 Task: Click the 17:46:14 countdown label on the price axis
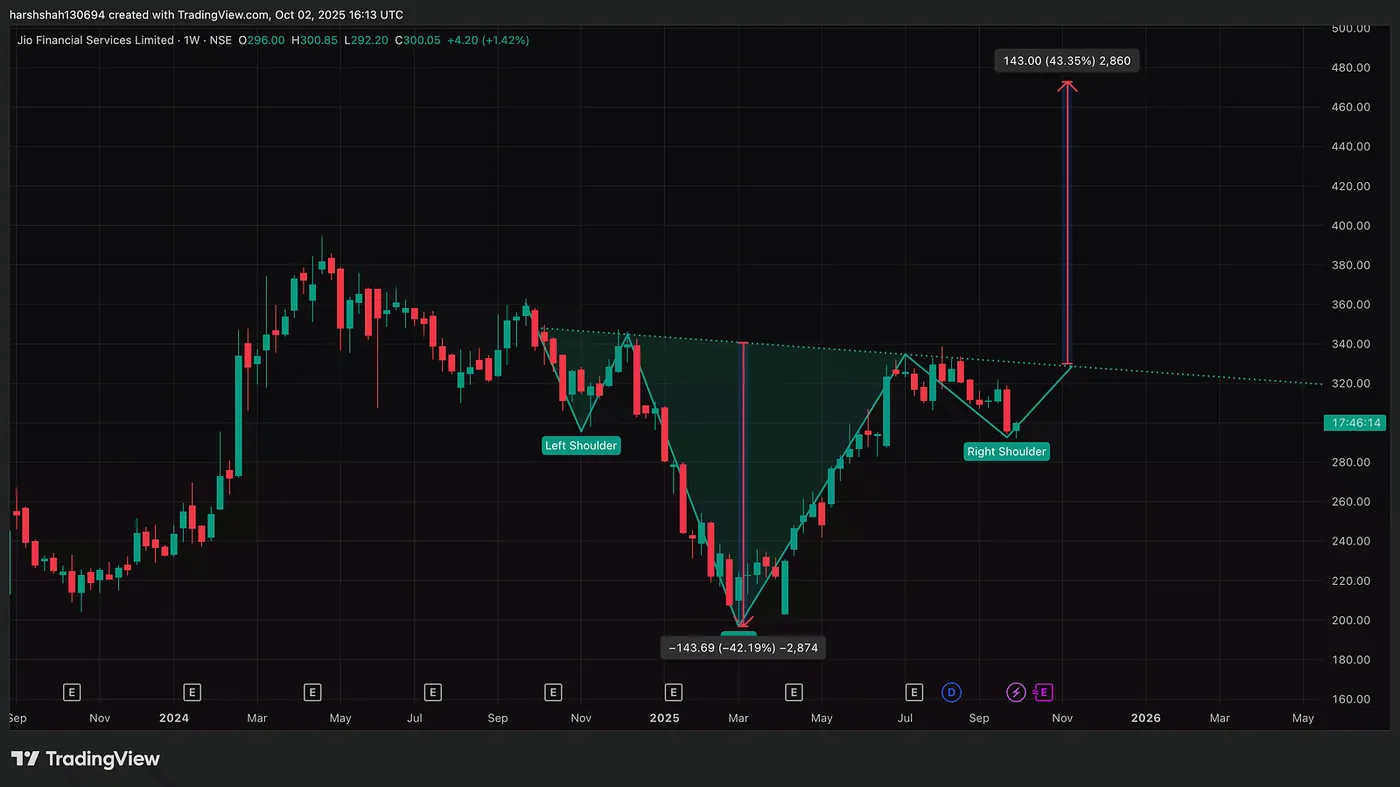click(x=1356, y=423)
